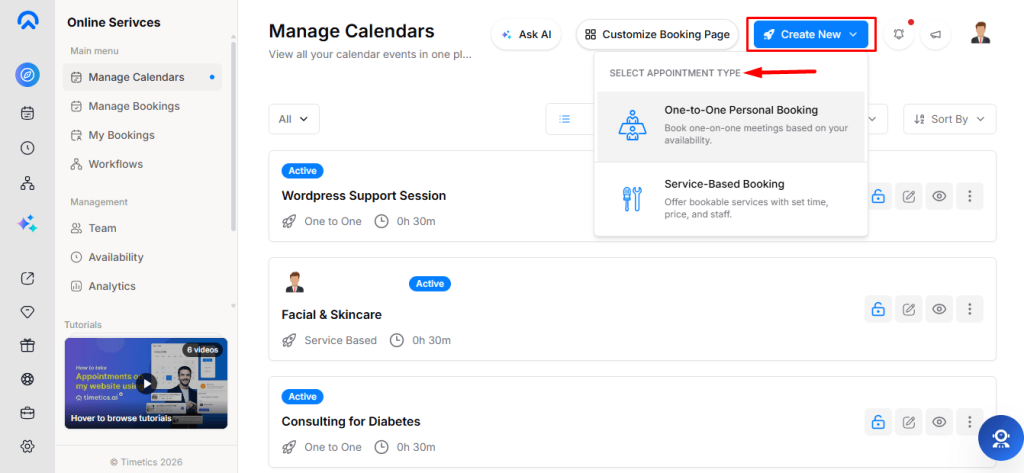1024x473 pixels.
Task: Play the tutorials video thumbnail
Action: point(146,383)
